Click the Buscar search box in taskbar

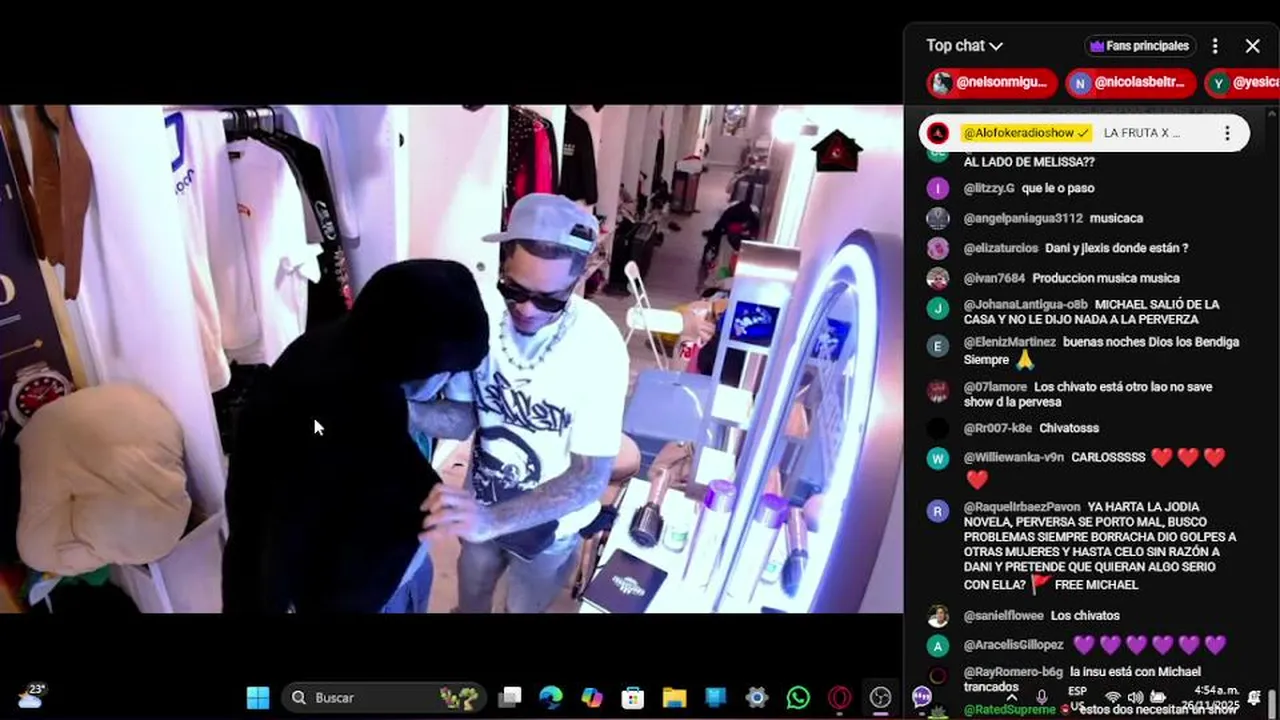pyautogui.click(x=384, y=697)
